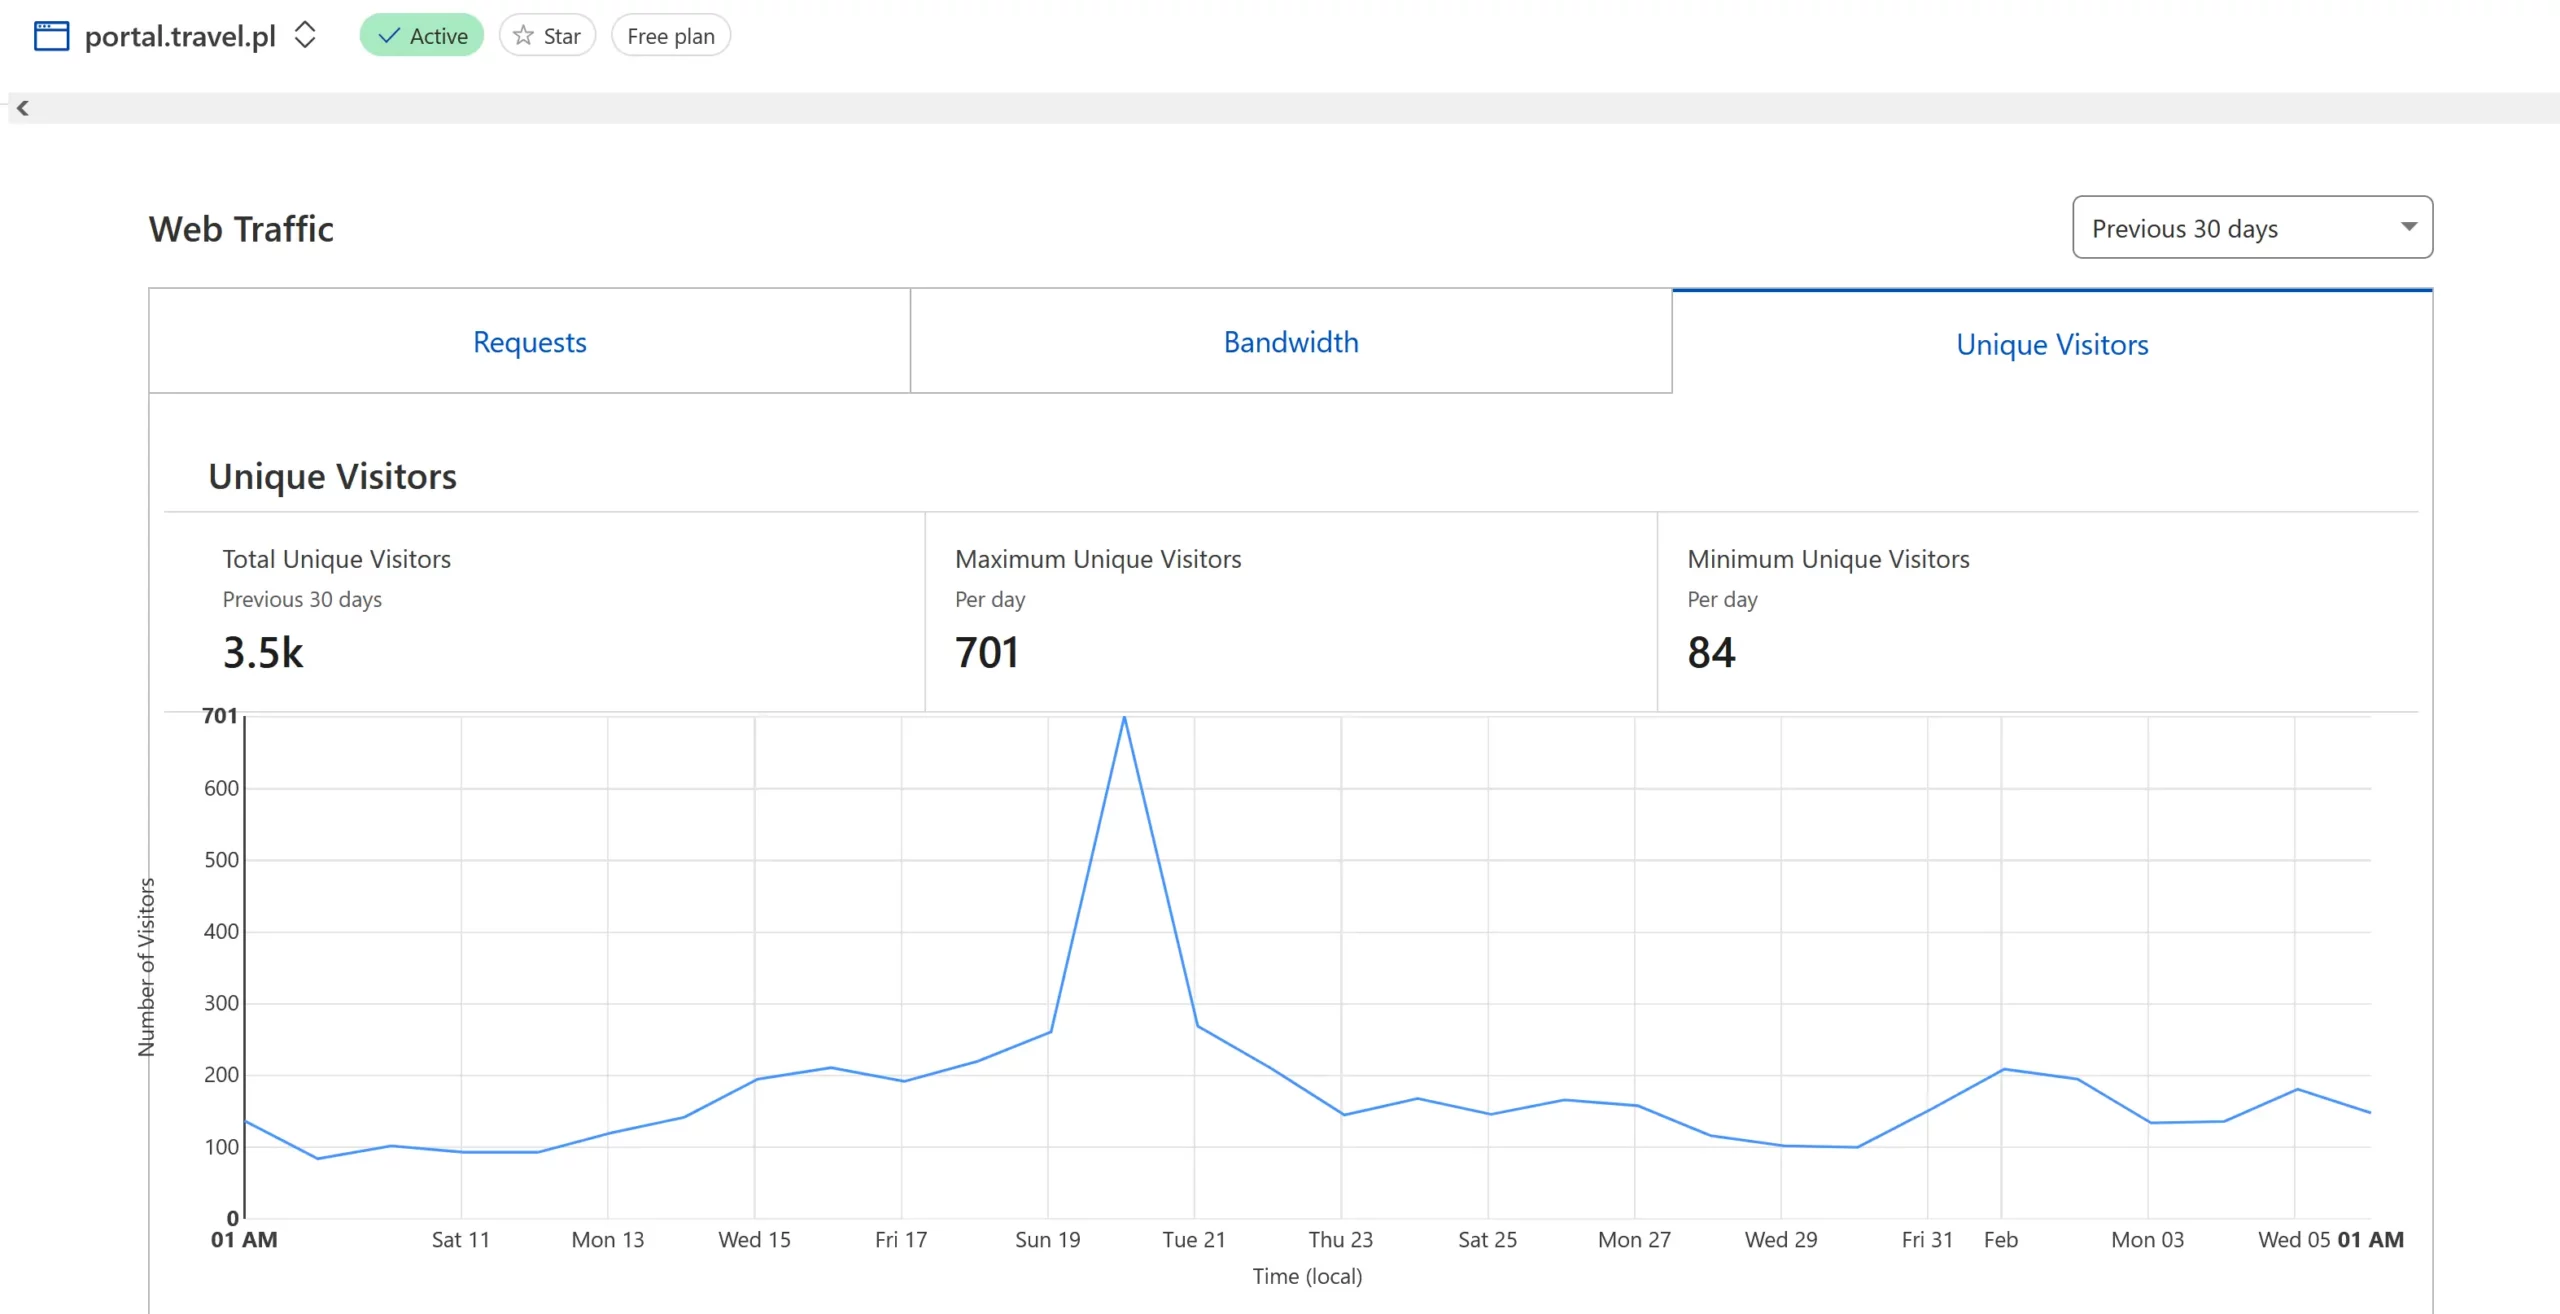Click the Total Unique Visitors 3.5k value
The height and width of the screenshot is (1314, 2560).
263,652
